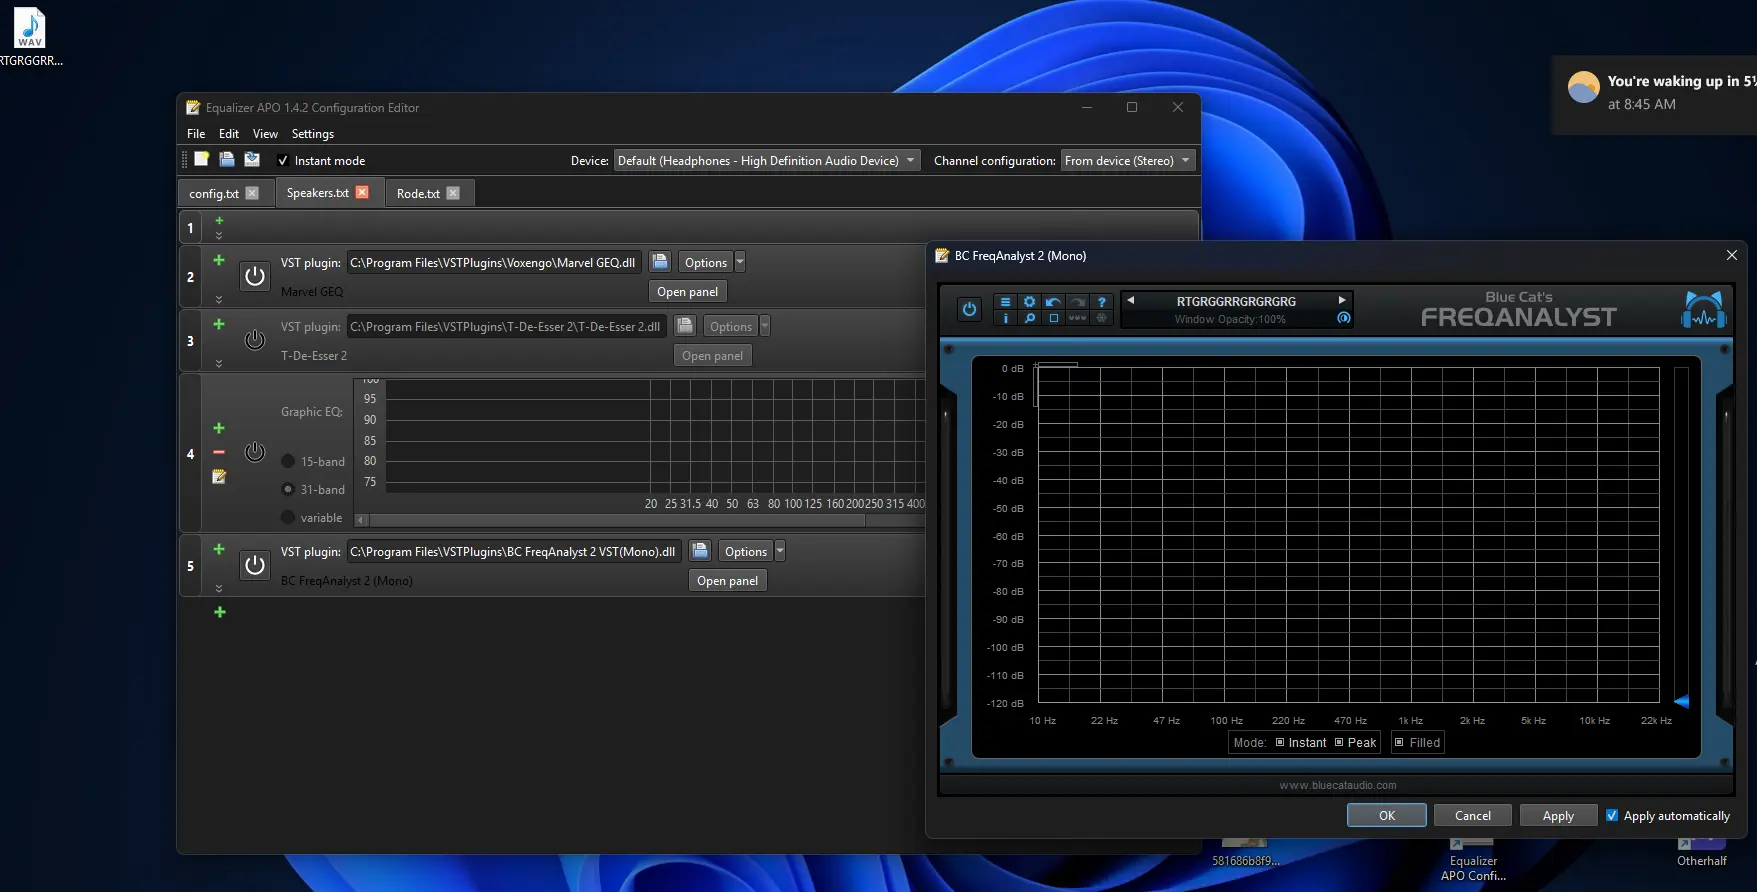Click the Save file icon in Equalizer APO toolbar
1757x892 pixels.
click(226, 159)
